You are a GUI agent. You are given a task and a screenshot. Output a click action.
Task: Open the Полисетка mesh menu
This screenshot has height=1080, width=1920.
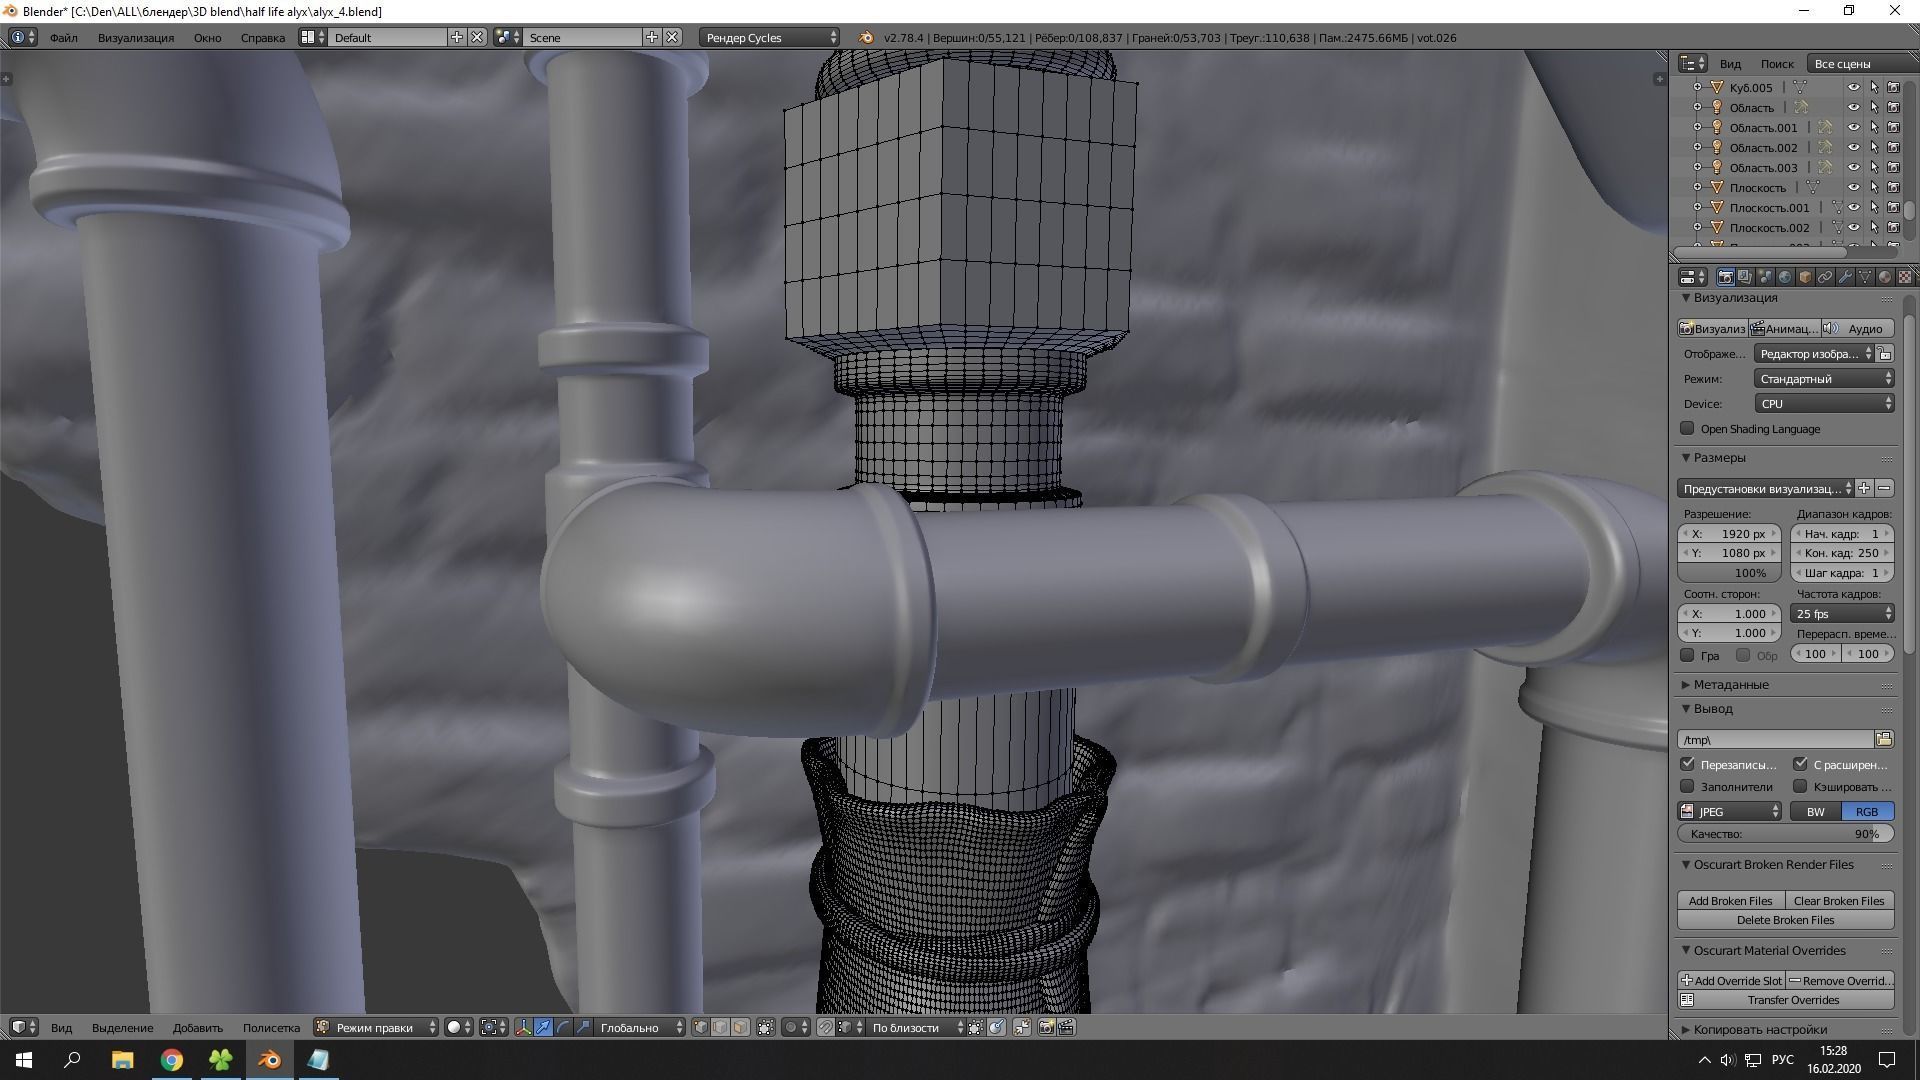point(271,1027)
